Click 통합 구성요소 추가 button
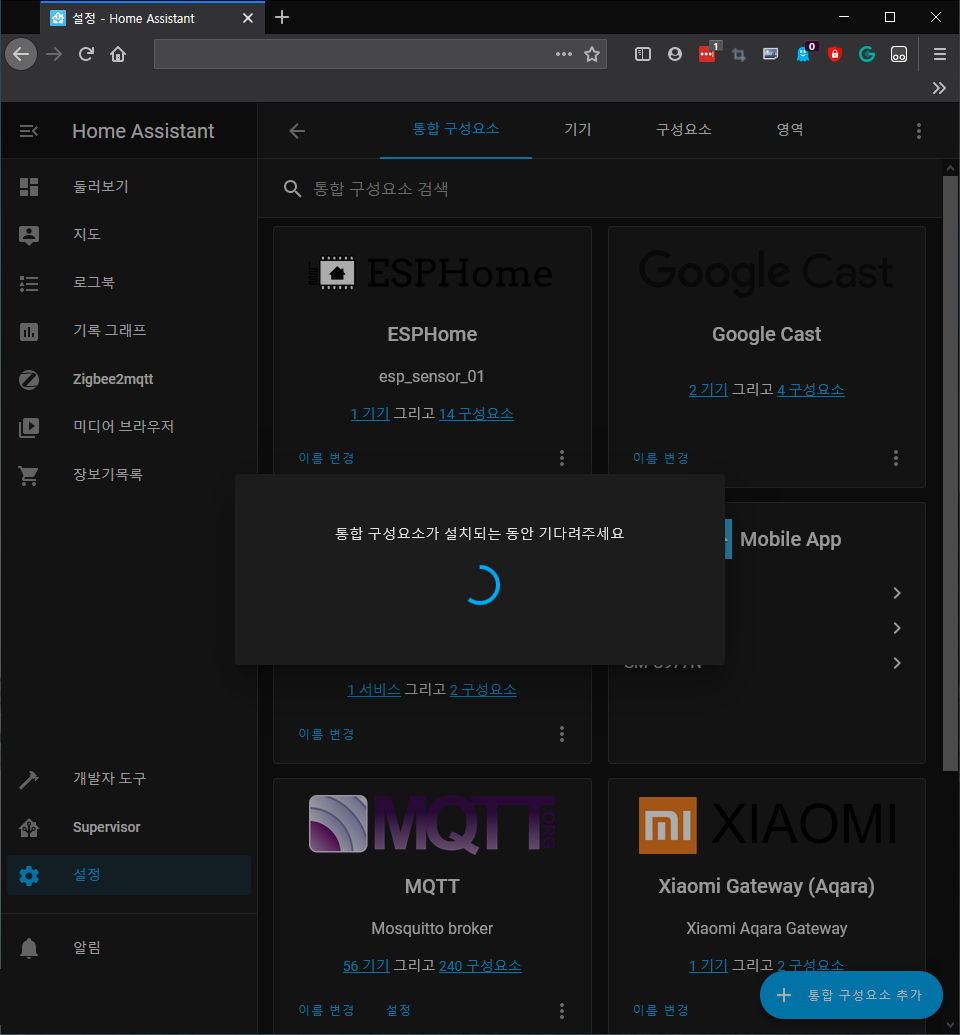 851,995
